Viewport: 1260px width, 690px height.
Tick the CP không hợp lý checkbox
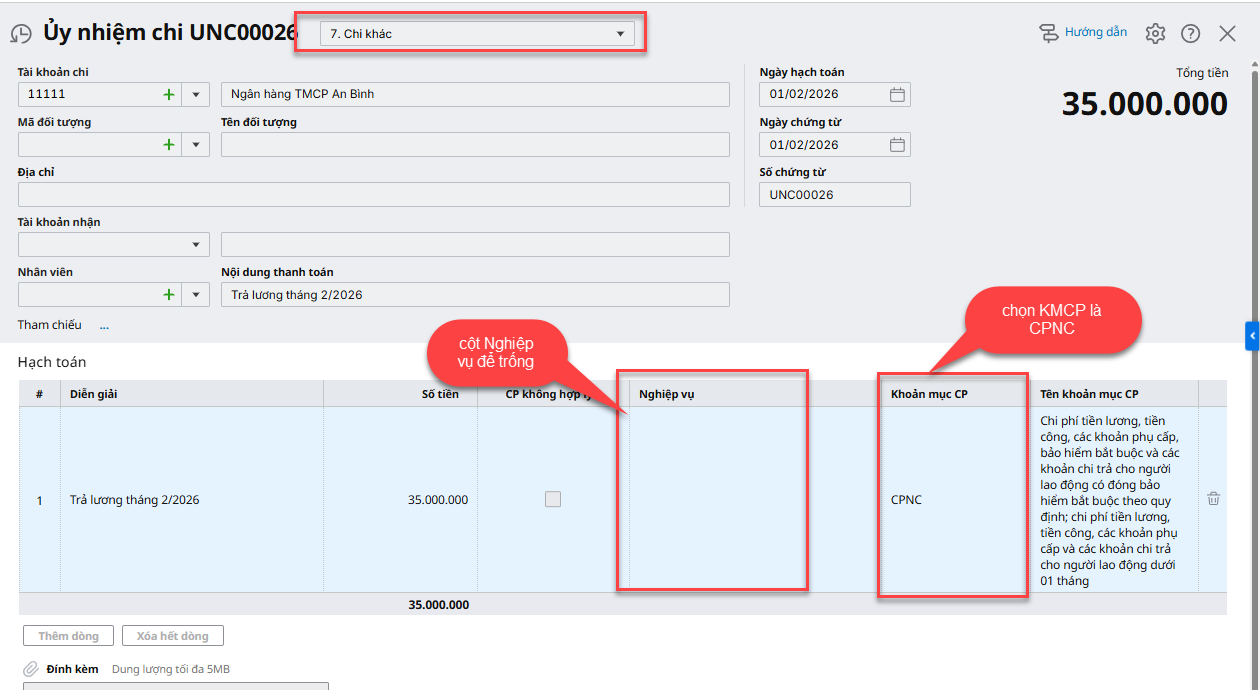[x=553, y=499]
